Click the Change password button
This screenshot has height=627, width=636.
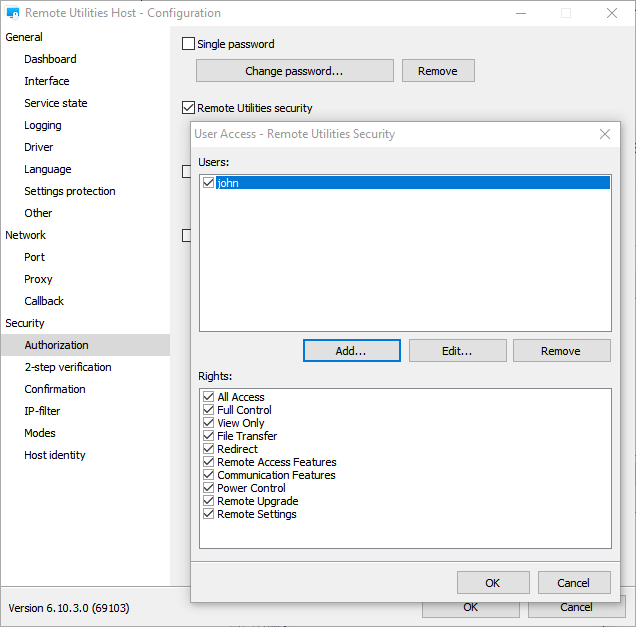(294, 71)
